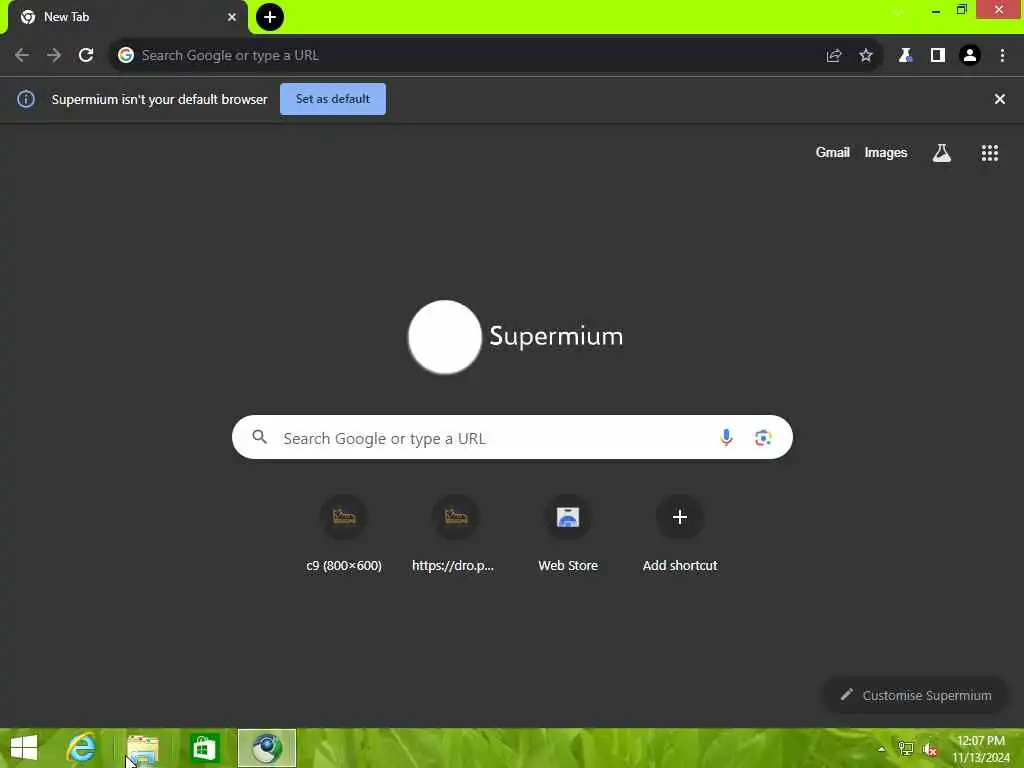Bookmark this tab with the star icon
Image resolution: width=1024 pixels, height=768 pixels.
pyautogui.click(x=866, y=56)
